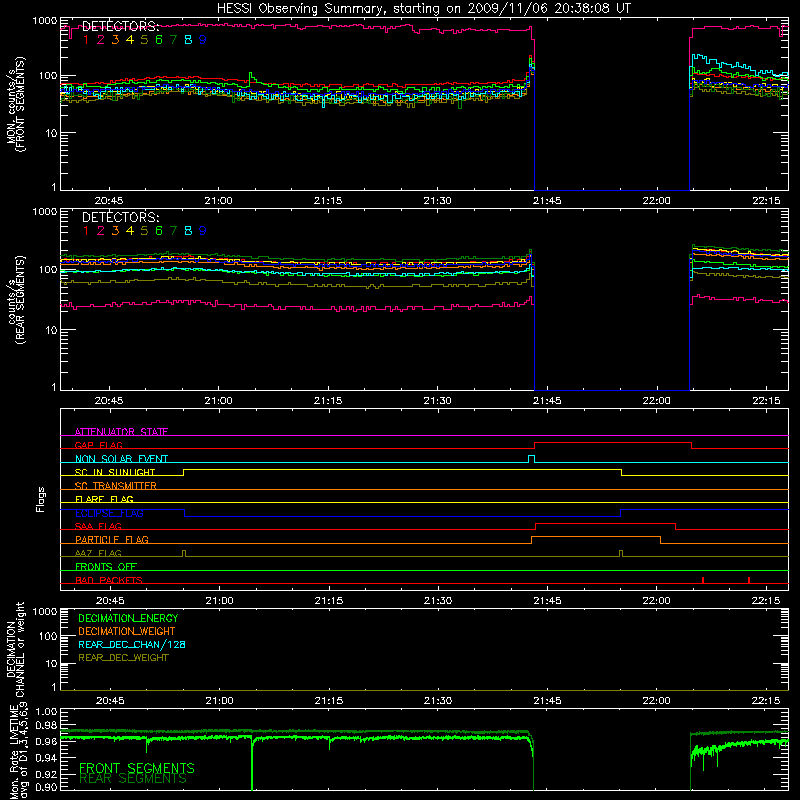Pick detector number 7 in the rear segments legend
Viewport: 800px width, 800px height.
tap(173, 231)
